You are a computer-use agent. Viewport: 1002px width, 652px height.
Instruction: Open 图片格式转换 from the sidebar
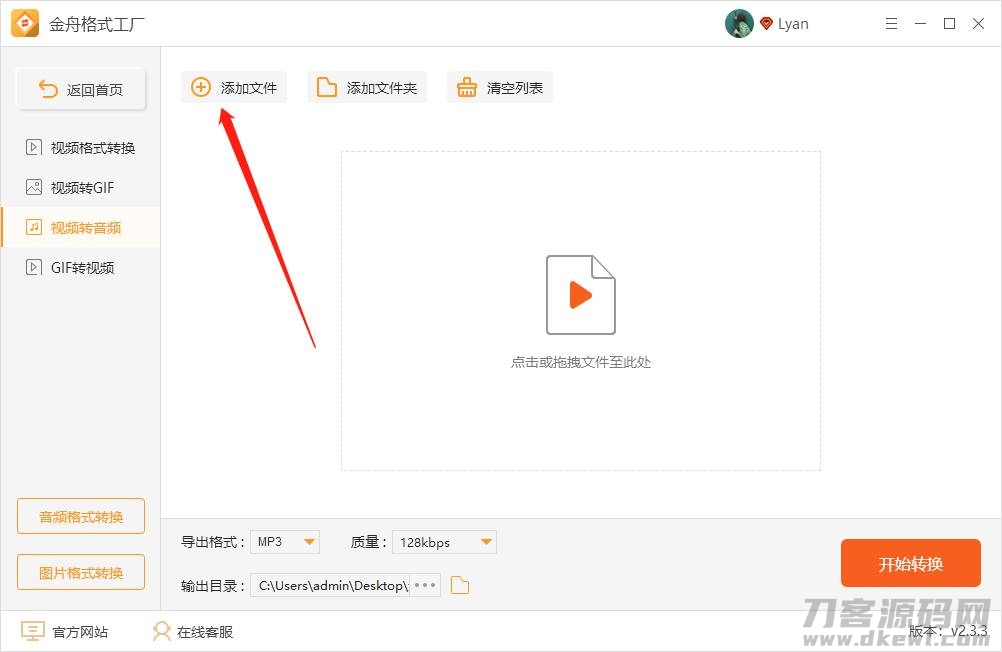point(80,572)
